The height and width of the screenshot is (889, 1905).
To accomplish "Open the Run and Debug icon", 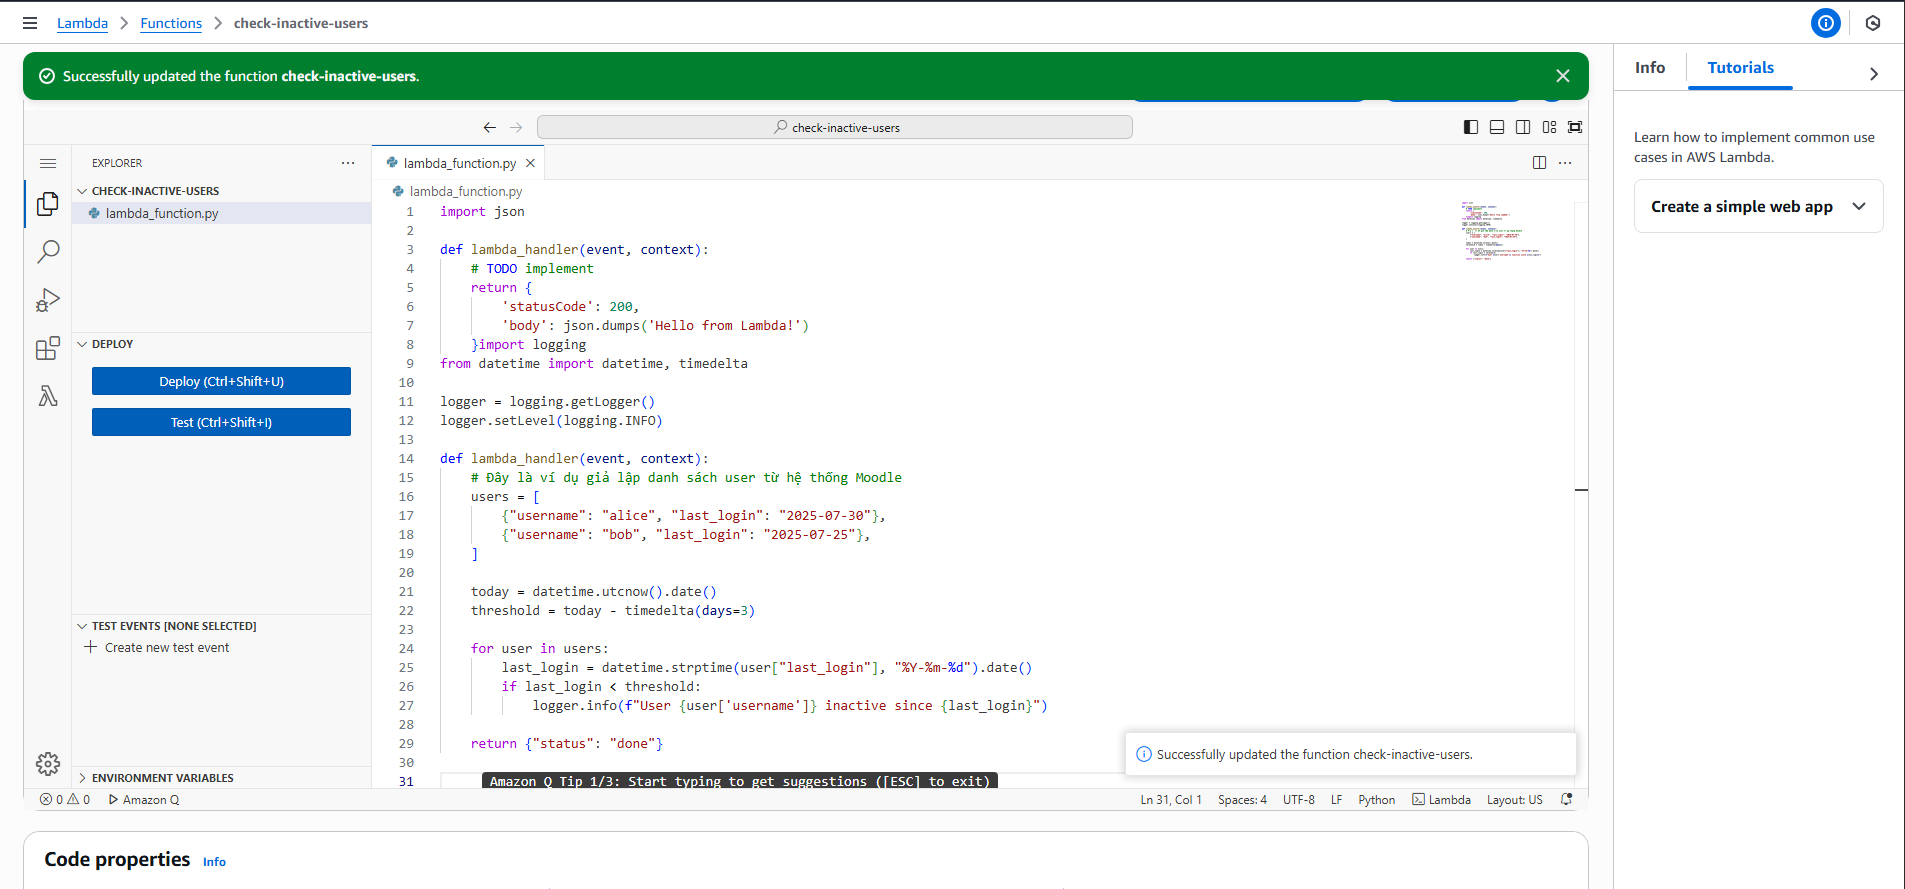I will tap(48, 300).
